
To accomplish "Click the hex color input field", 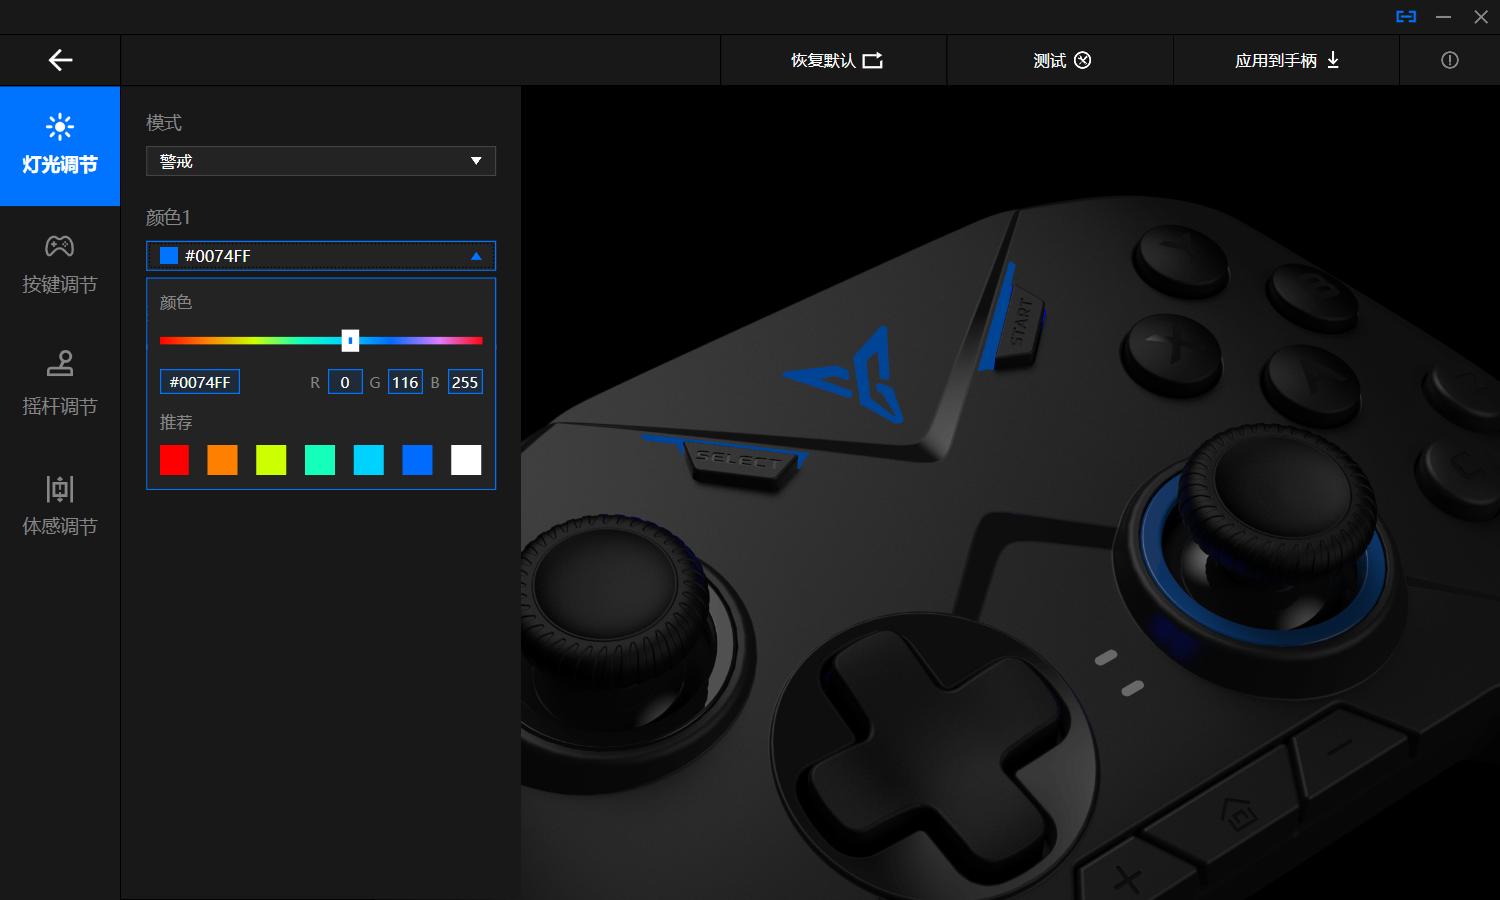I will point(200,382).
